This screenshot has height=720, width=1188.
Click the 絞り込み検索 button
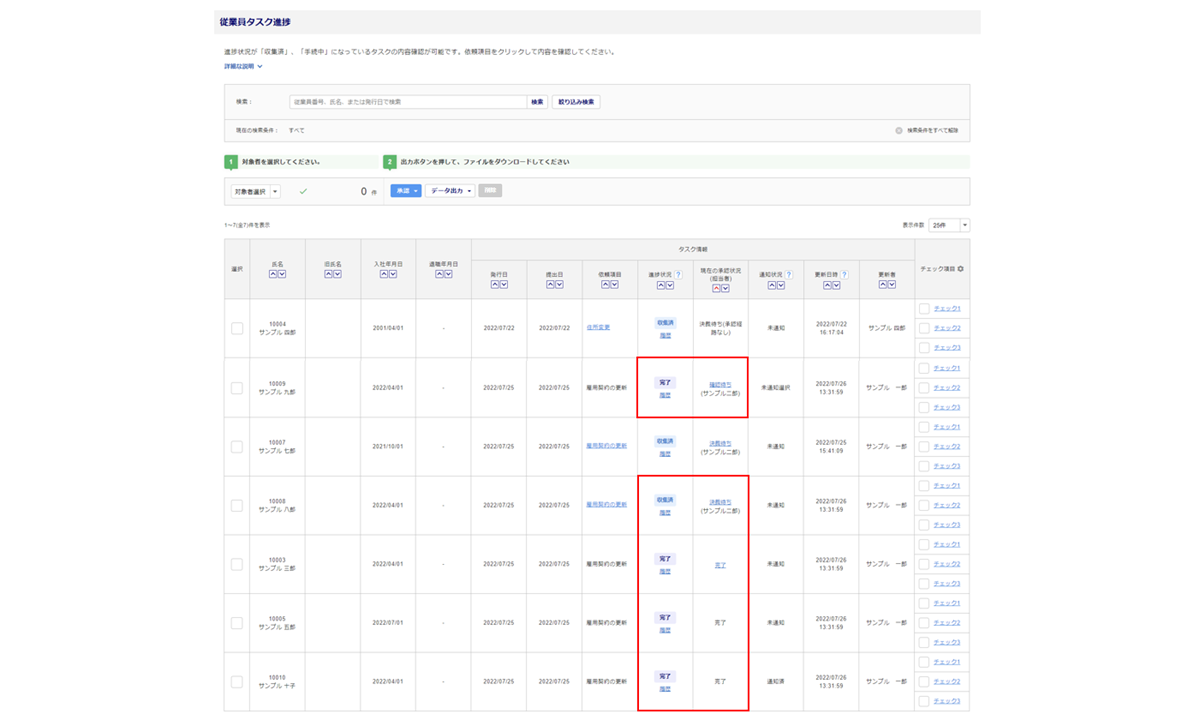[576, 102]
